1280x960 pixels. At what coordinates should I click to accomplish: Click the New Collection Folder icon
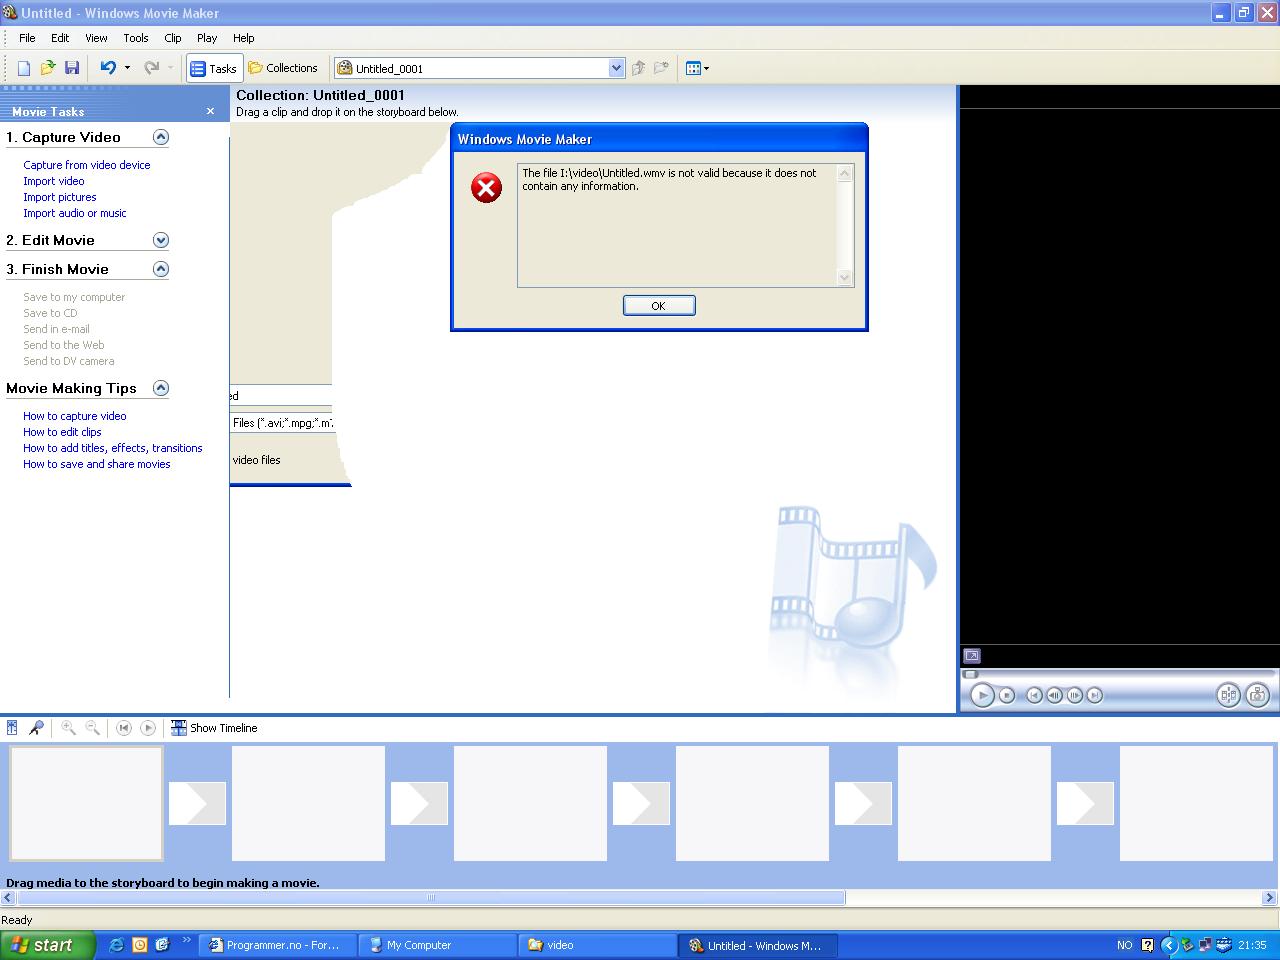[661, 68]
